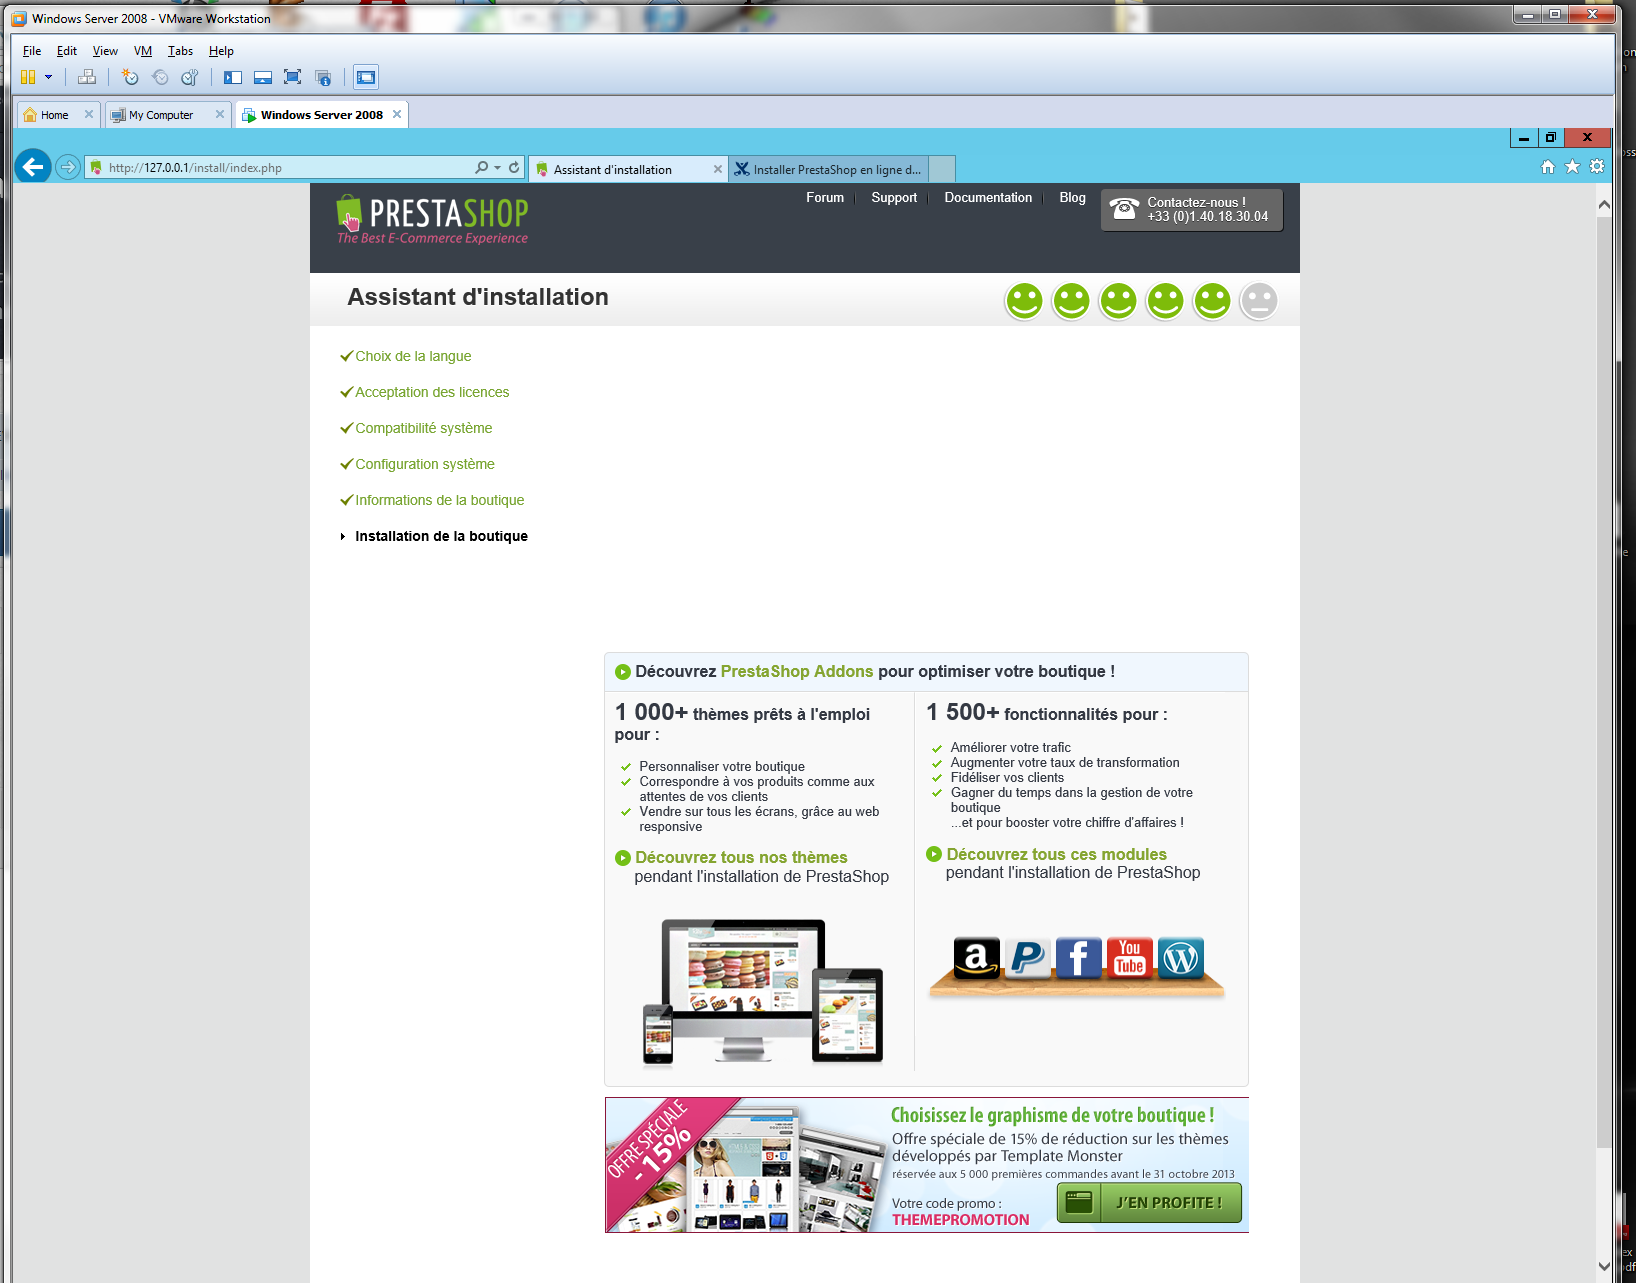The image size is (1636, 1283).
Task: Click the J'EN PROFITE ! button
Action: pos(1149,1203)
